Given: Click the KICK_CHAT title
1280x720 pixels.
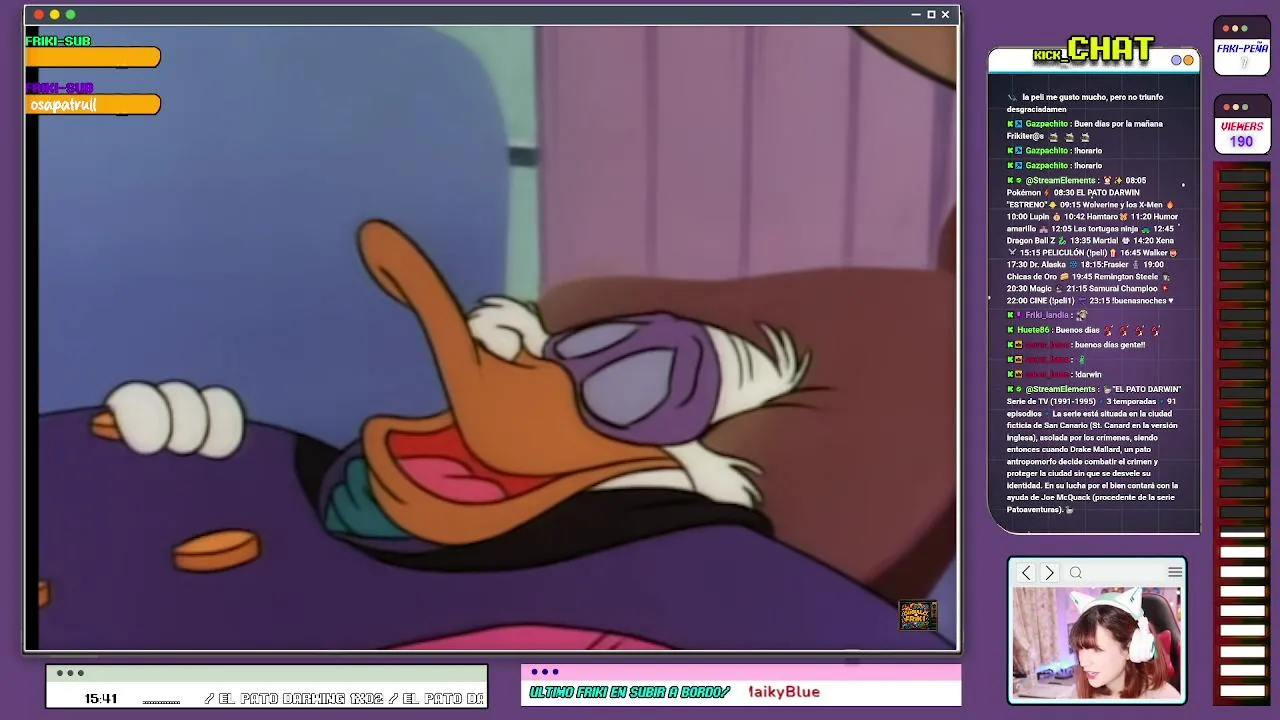Looking at the screenshot, I should (1093, 49).
